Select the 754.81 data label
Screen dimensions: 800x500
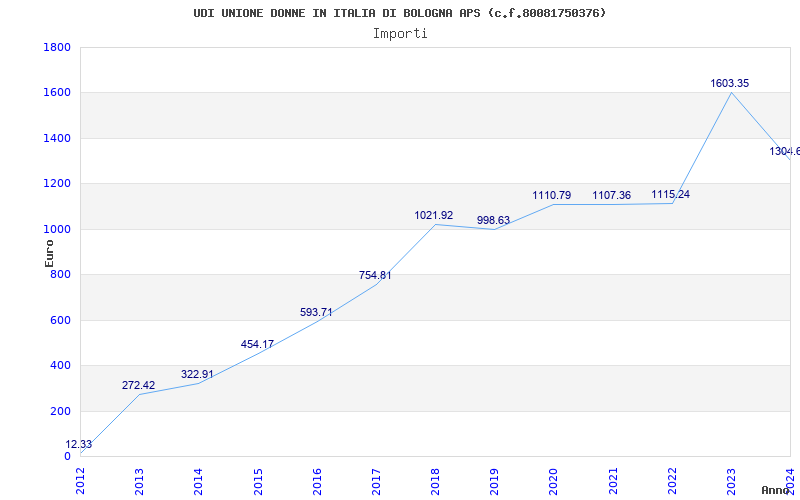point(375,276)
